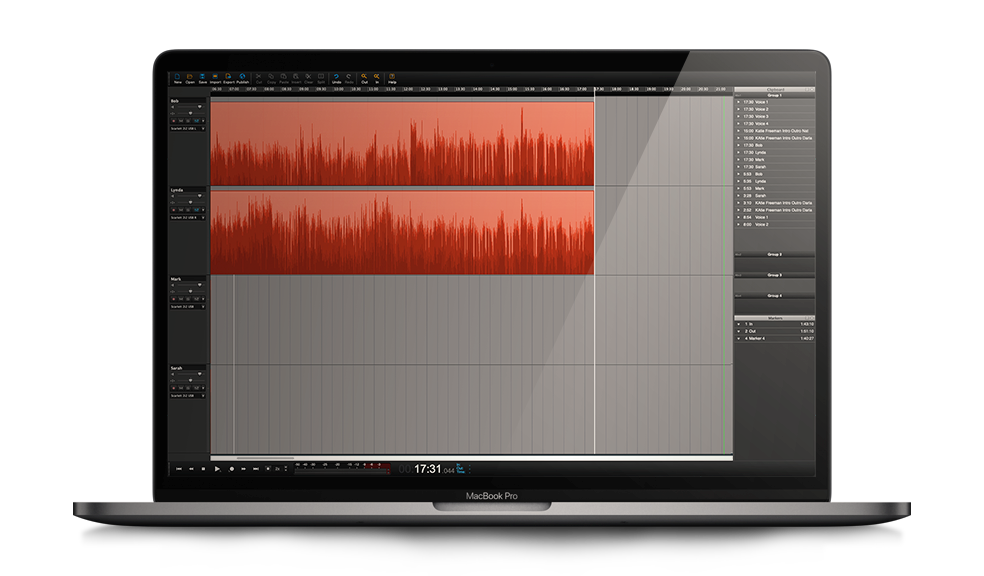Viewport: 984px width, 576px height.
Task: Start playback with the Play button
Action: pyautogui.click(x=217, y=469)
